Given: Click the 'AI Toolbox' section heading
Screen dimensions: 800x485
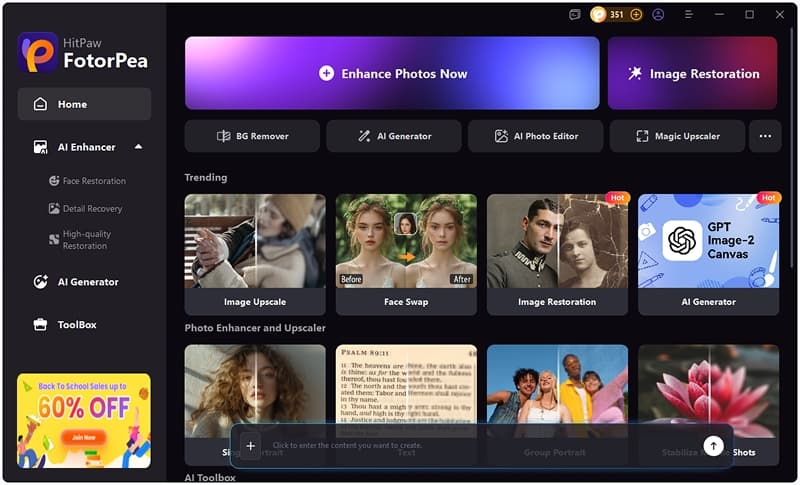Looking at the screenshot, I should click(x=210, y=478).
